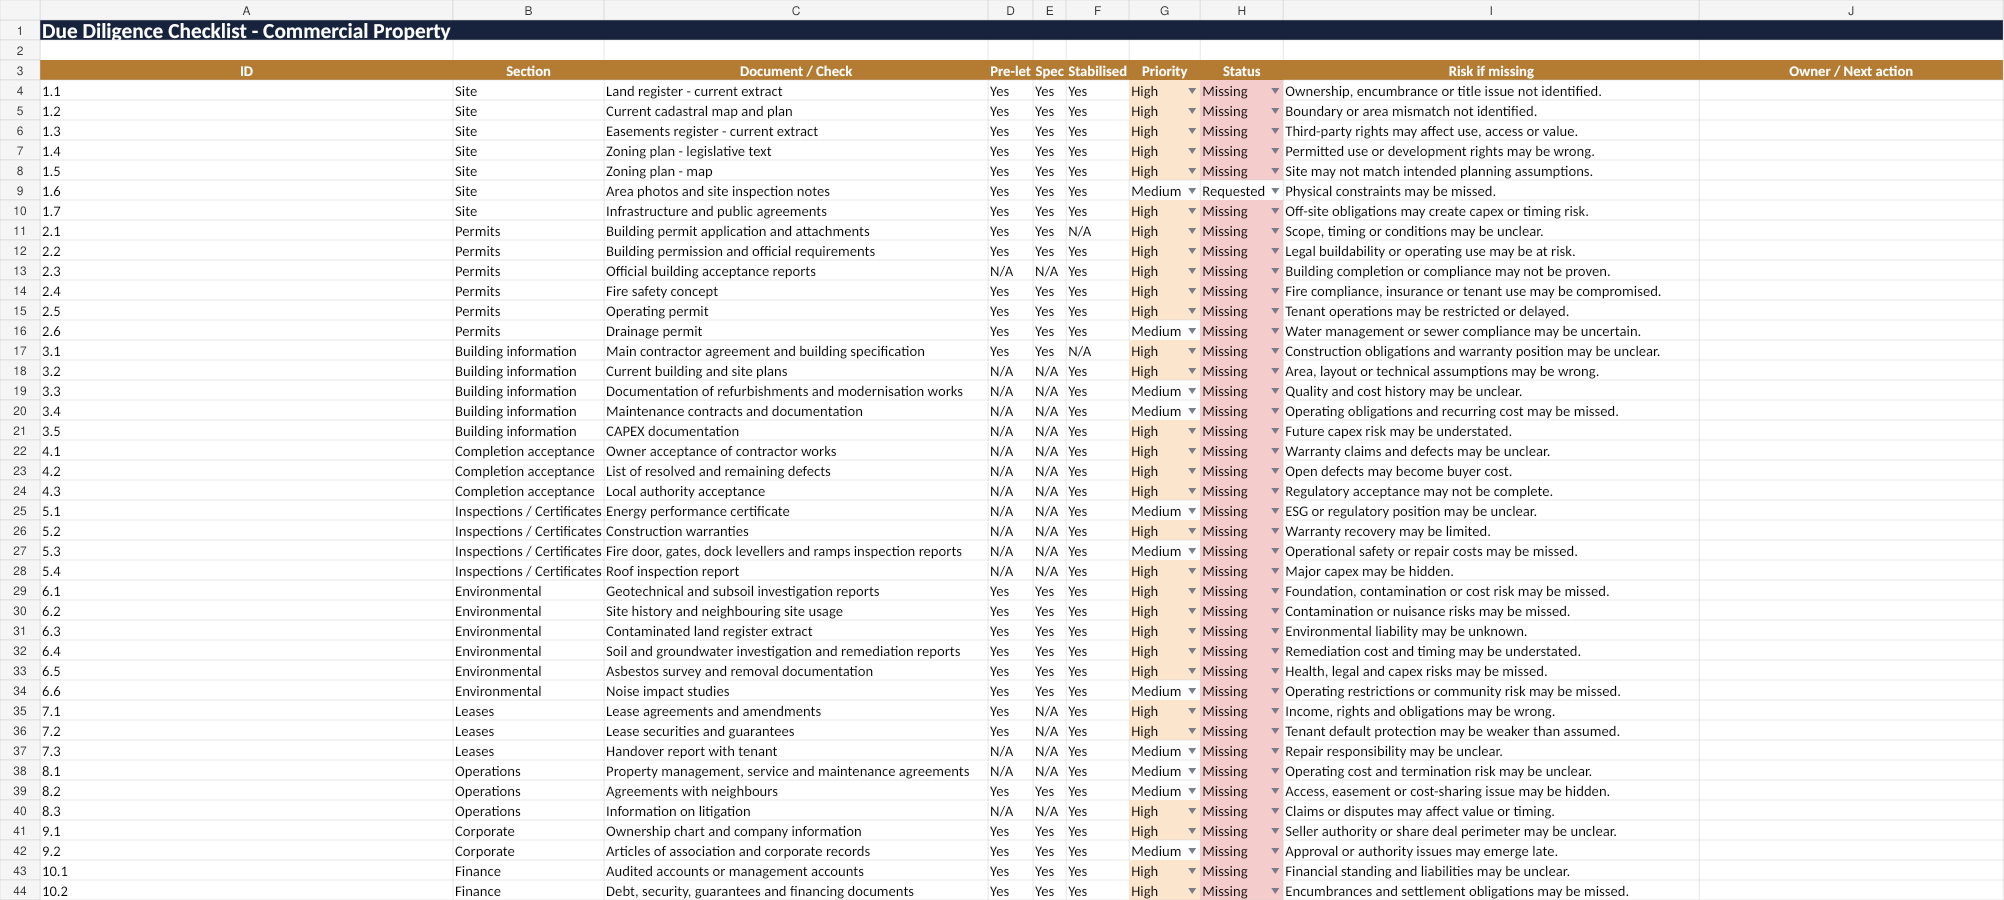Open Priority dropdown for Drainage permit row
The height and width of the screenshot is (900, 2004).
coord(1192,331)
